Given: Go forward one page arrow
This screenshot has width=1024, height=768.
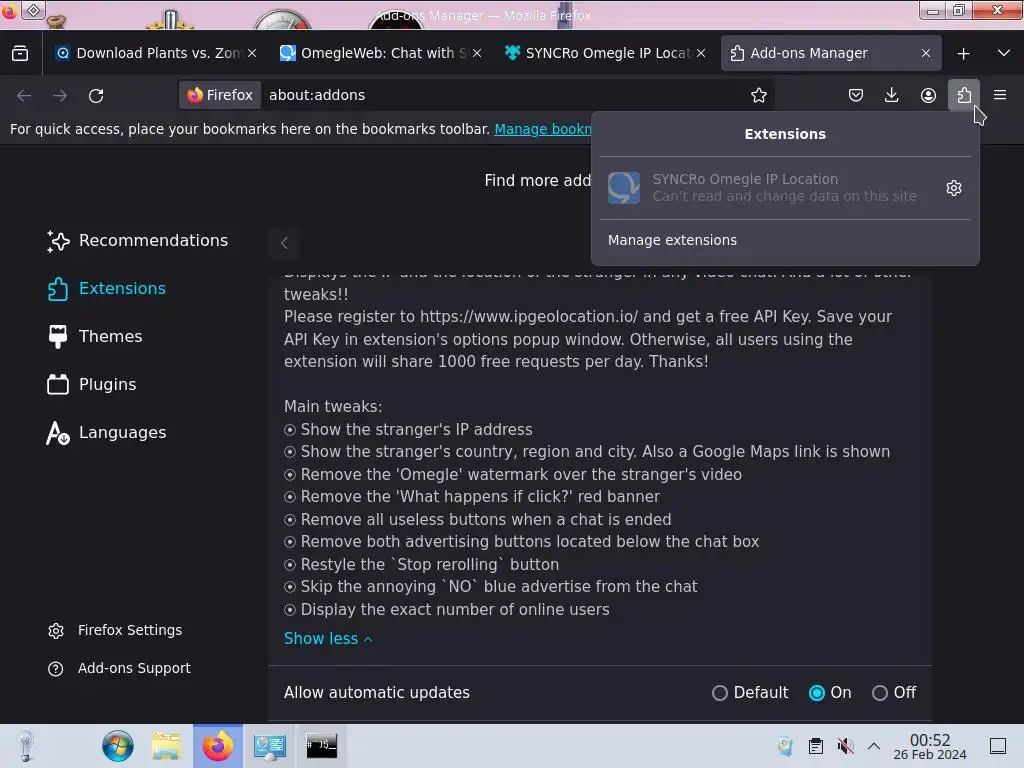Looking at the screenshot, I should pyautogui.click(x=60, y=95).
